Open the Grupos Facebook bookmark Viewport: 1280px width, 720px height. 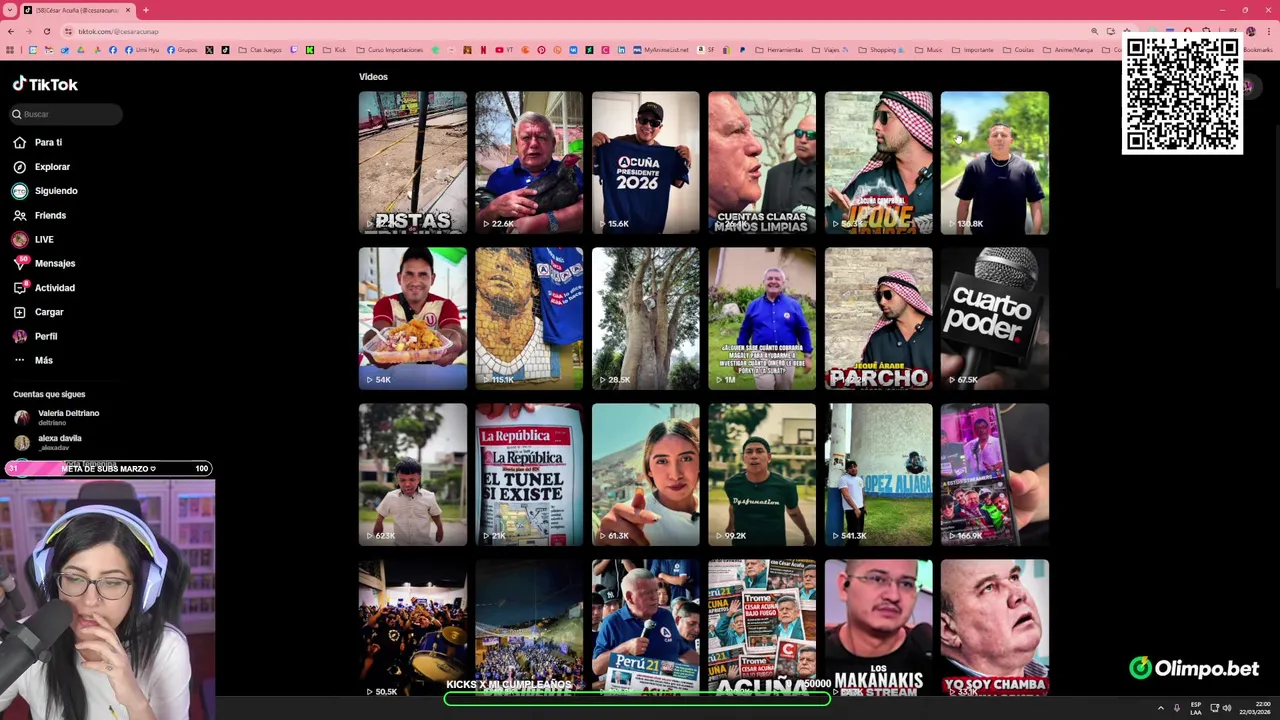point(183,50)
